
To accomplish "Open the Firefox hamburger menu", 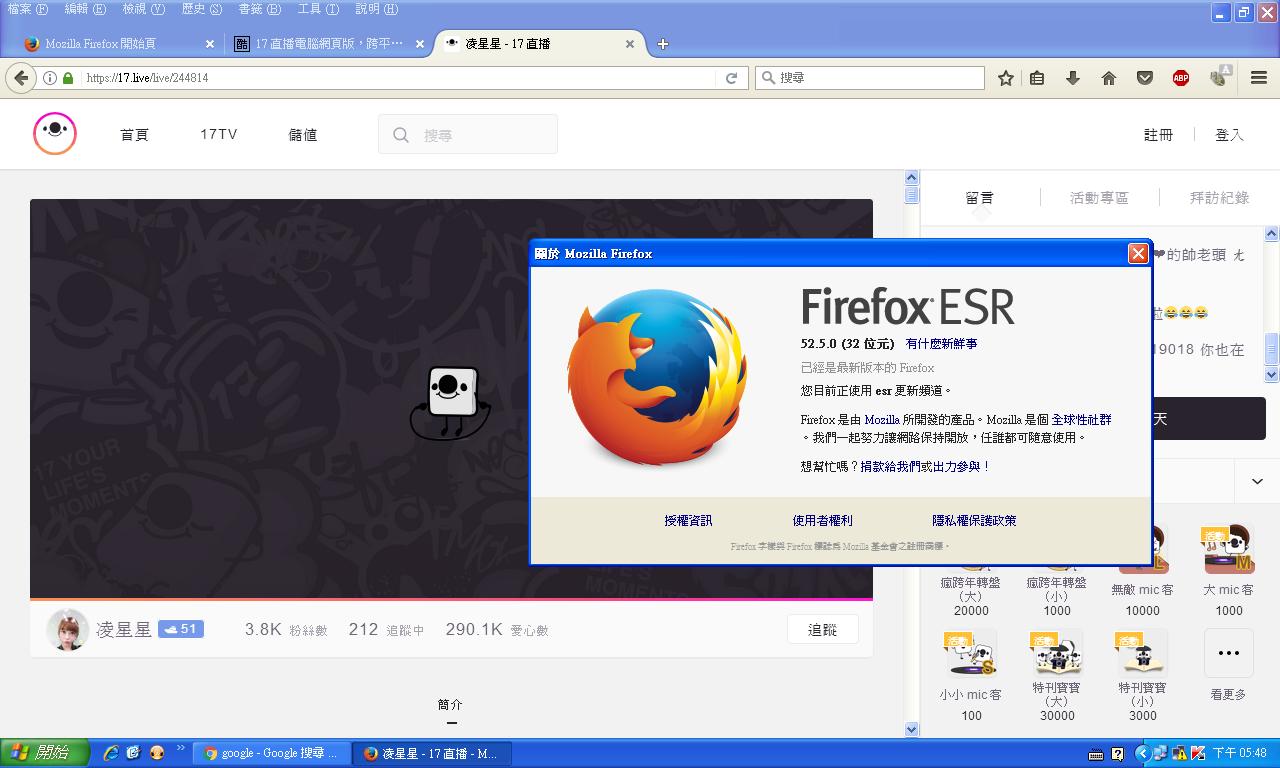I will (x=1259, y=78).
